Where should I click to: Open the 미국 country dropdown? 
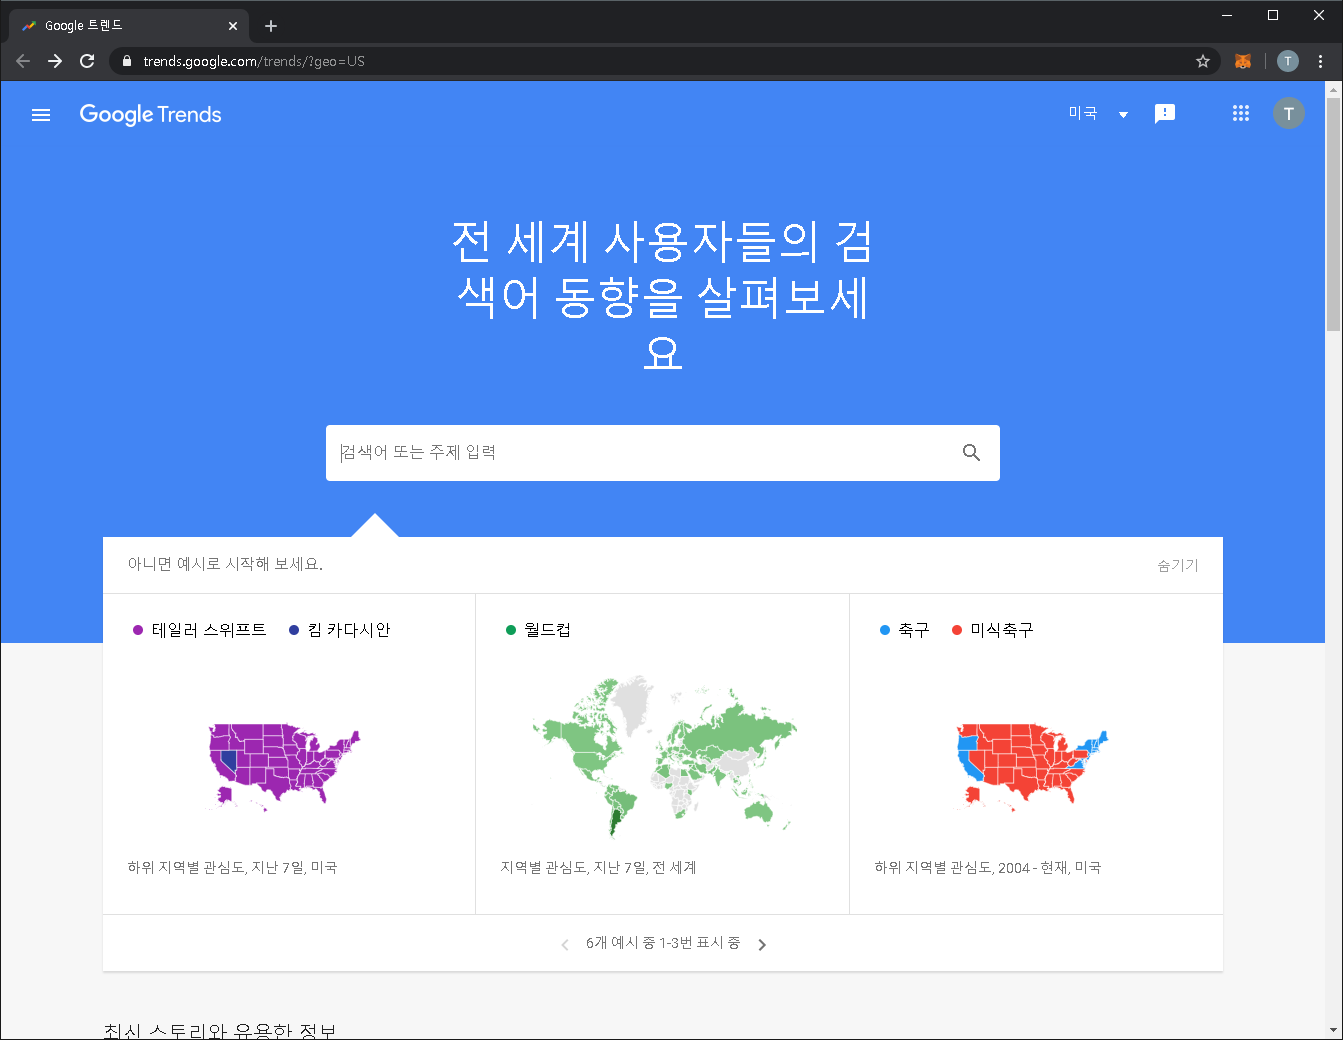point(1098,114)
